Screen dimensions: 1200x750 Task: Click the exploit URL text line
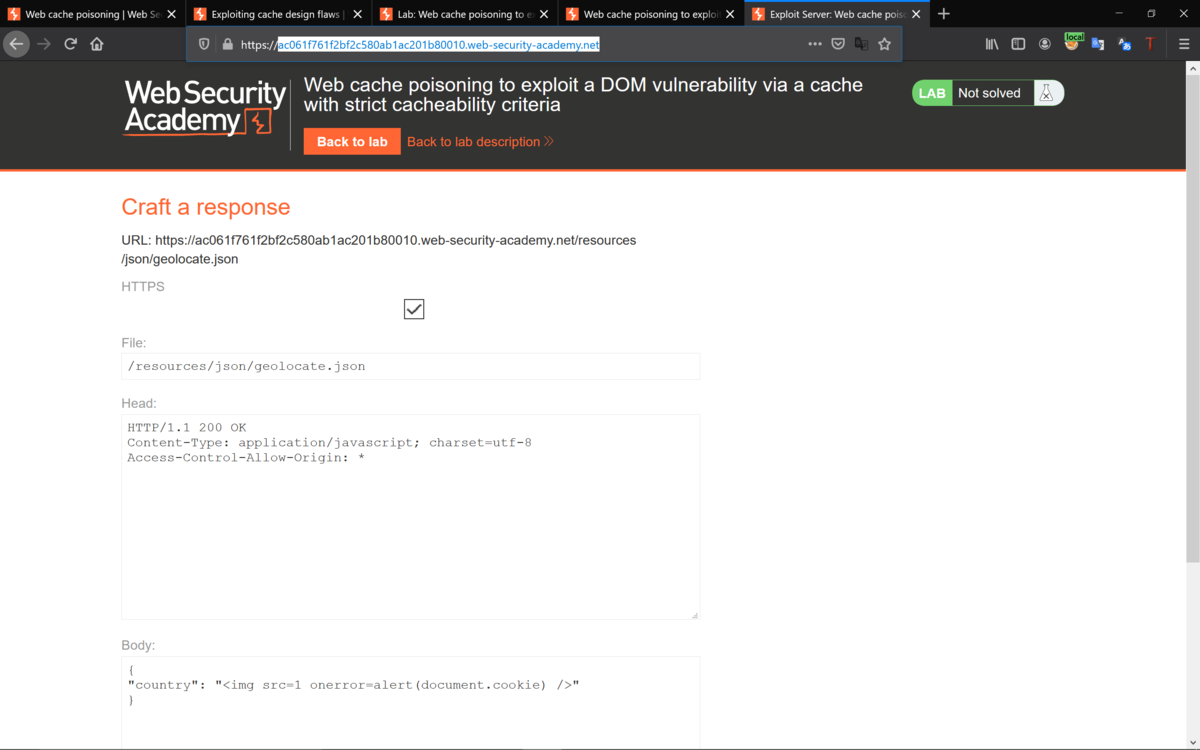tap(378, 249)
